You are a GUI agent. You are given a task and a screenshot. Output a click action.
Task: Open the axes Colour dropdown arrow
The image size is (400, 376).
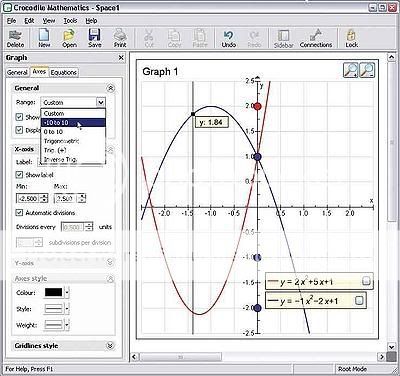[x=67, y=293]
